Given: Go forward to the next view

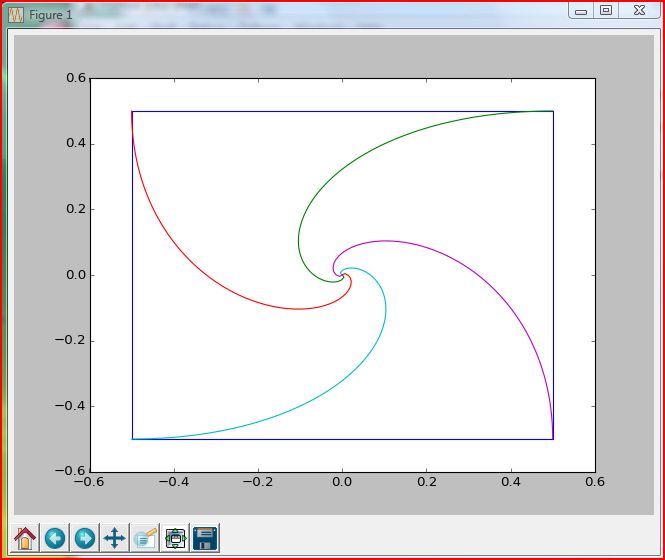Looking at the screenshot, I should click(85, 538).
